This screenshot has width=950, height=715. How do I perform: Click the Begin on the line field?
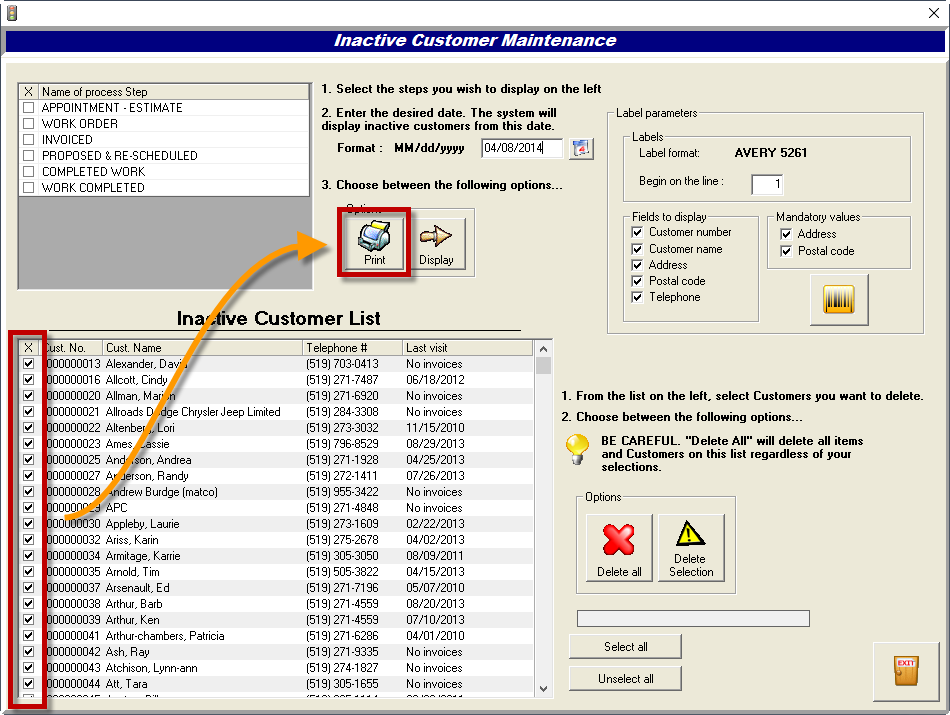(768, 184)
